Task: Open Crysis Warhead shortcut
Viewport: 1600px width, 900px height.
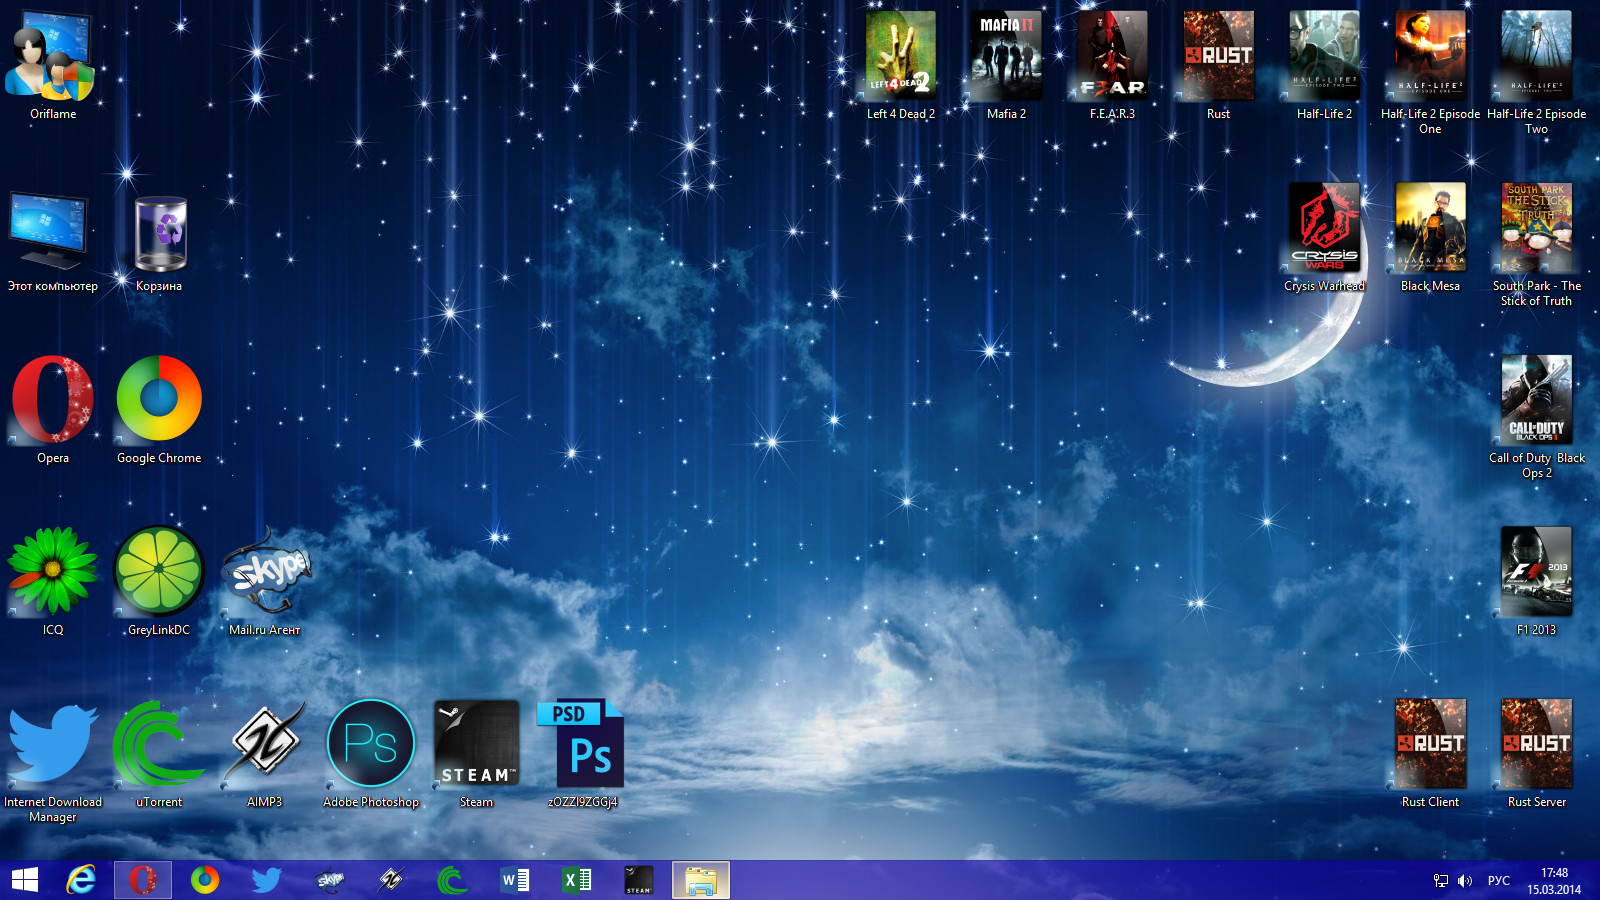Action: (x=1325, y=239)
